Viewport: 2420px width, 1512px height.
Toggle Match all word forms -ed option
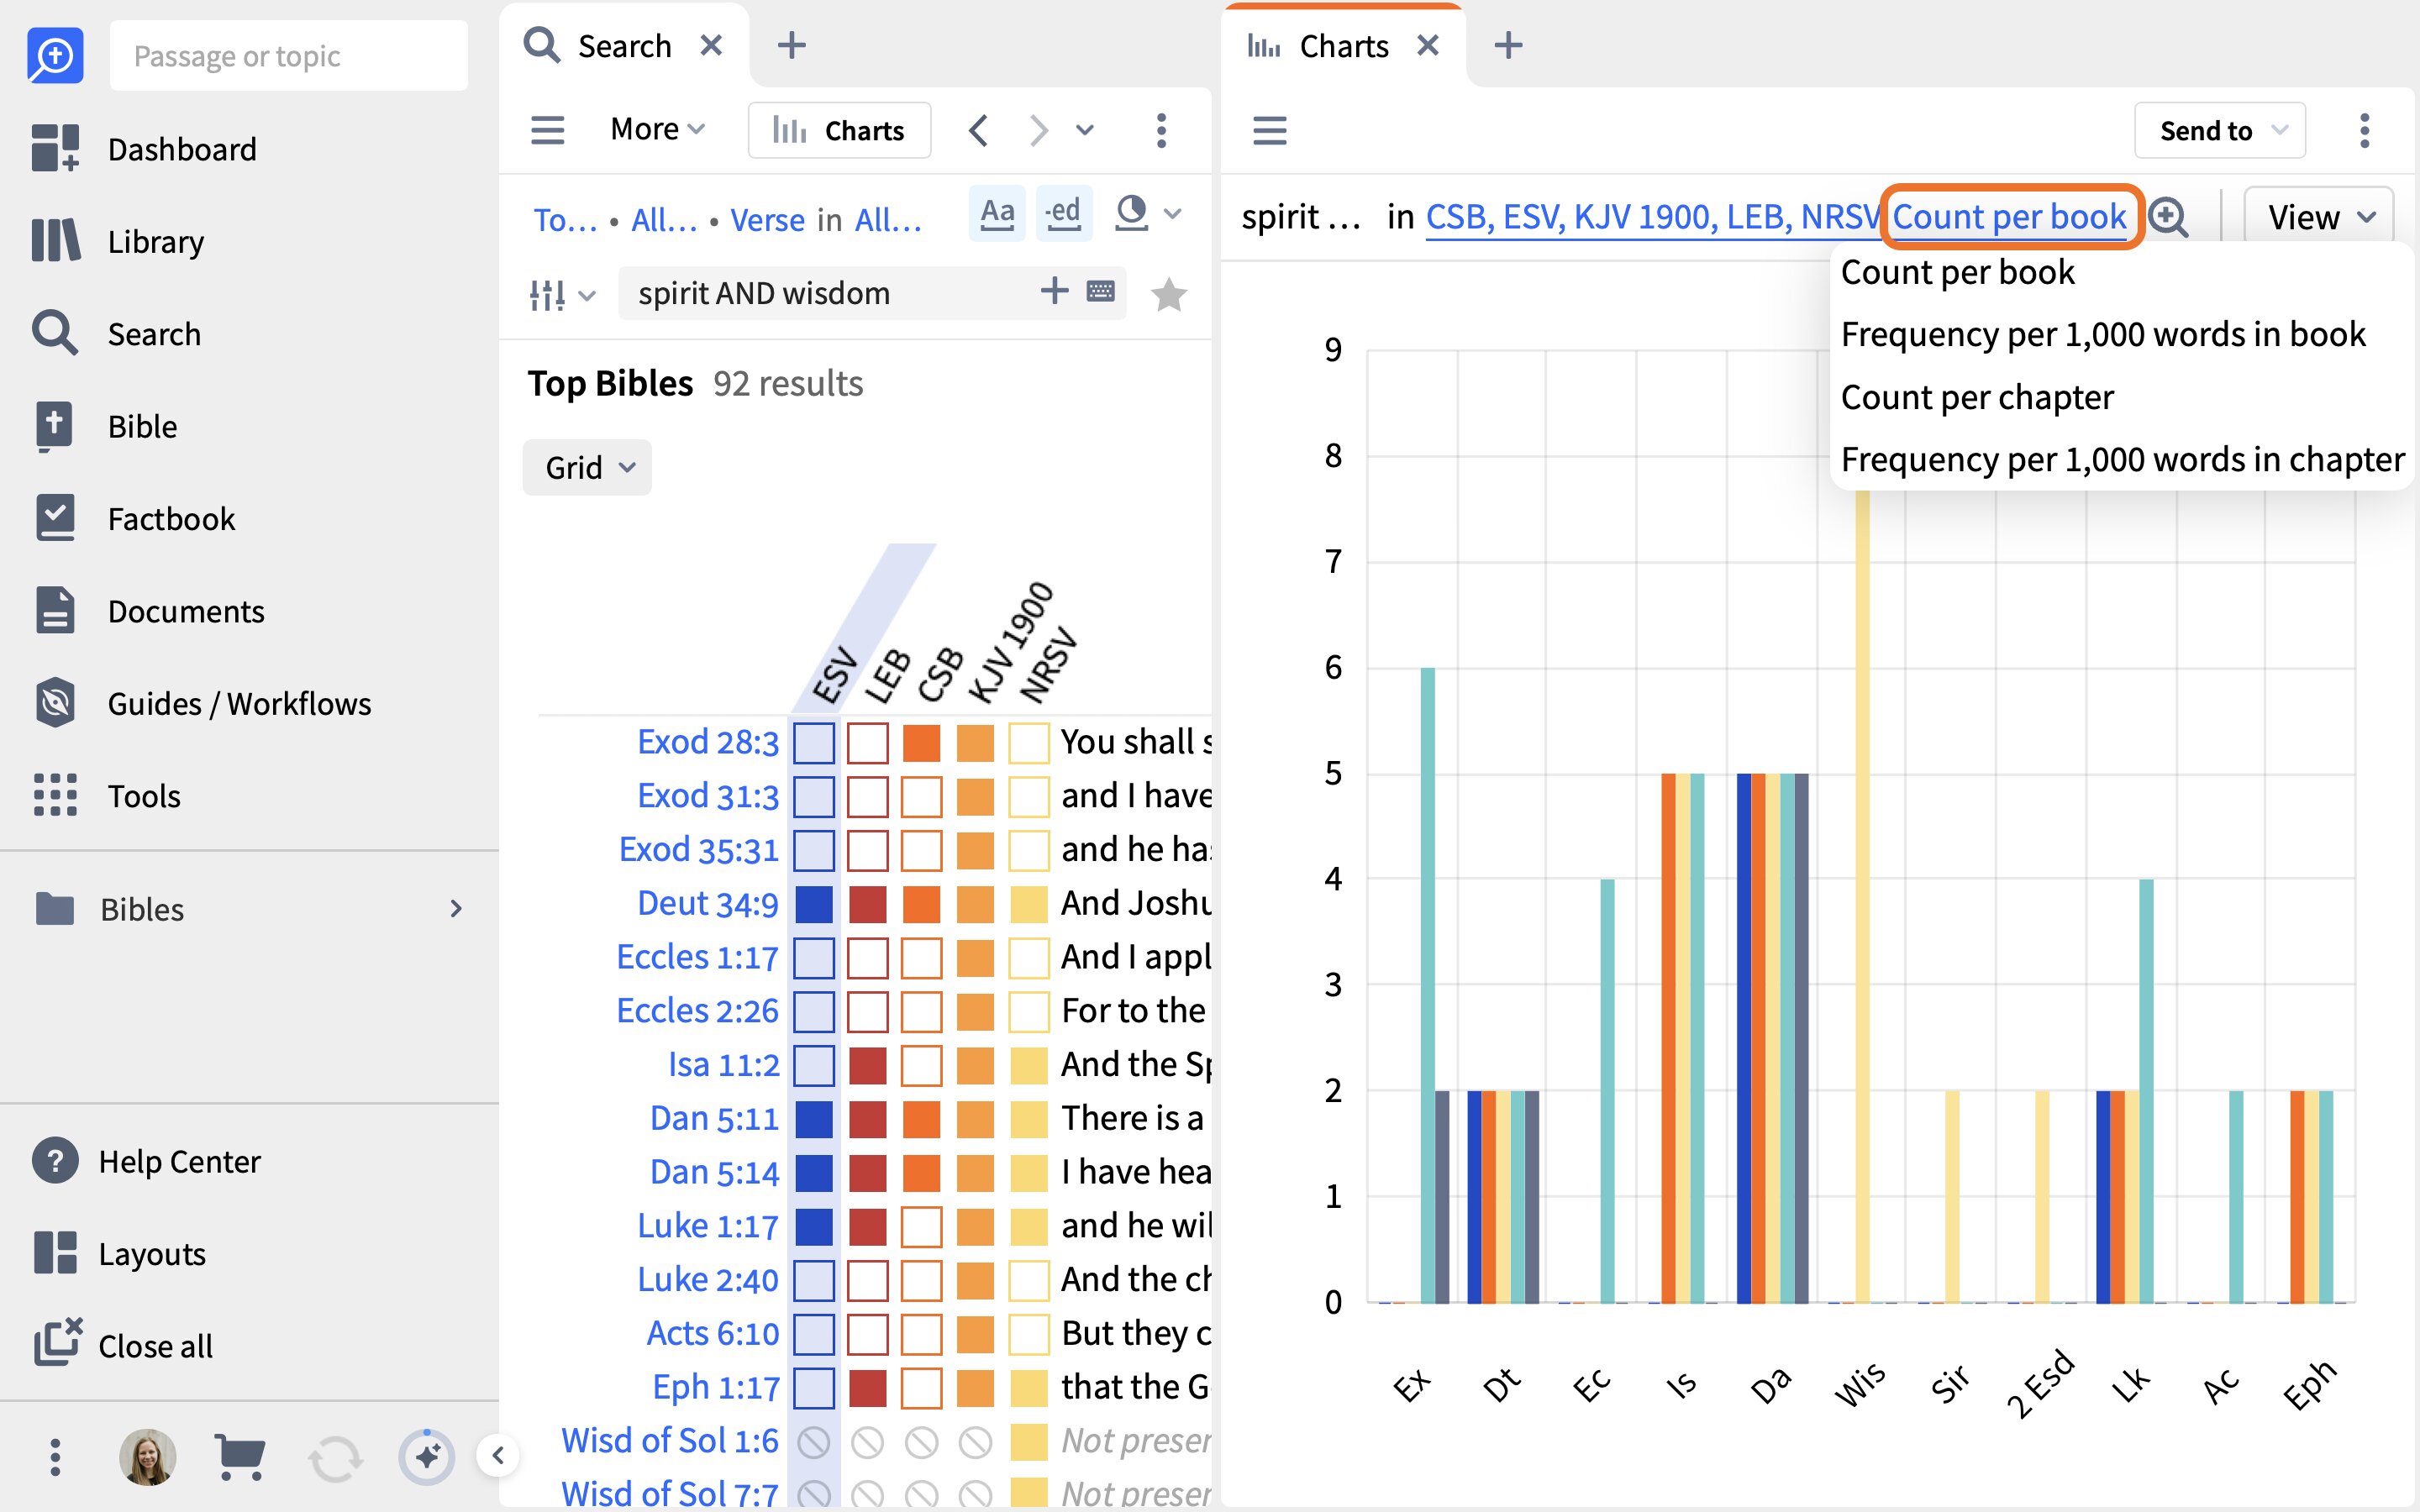[1063, 214]
